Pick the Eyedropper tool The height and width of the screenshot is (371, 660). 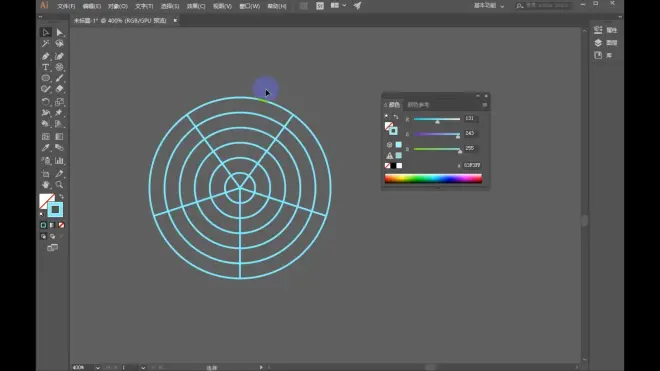click(x=45, y=148)
